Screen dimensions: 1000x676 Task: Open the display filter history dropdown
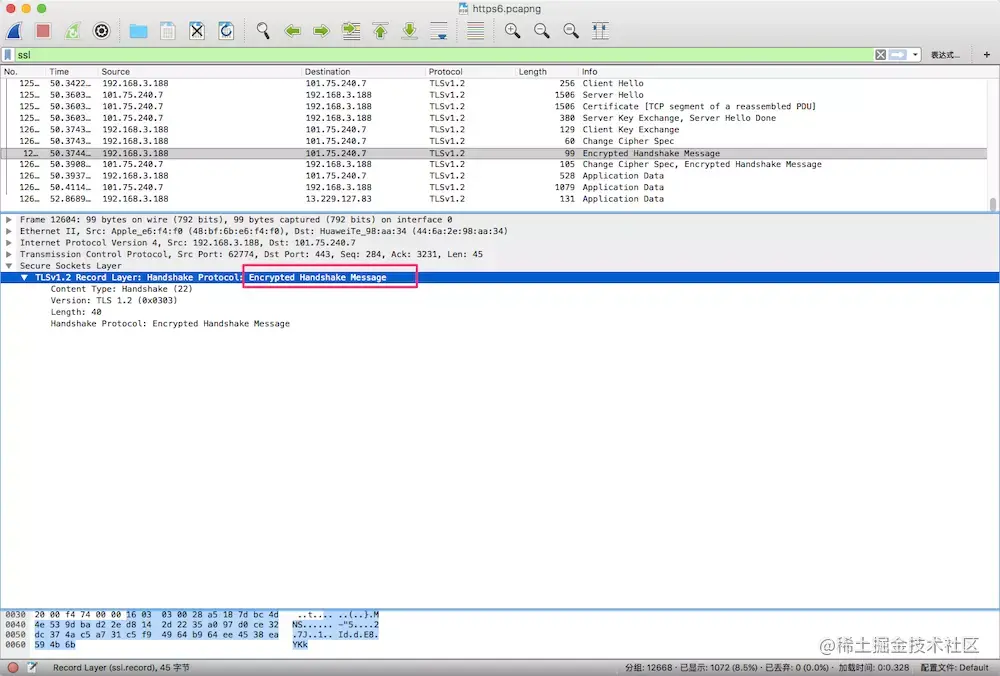pos(915,55)
